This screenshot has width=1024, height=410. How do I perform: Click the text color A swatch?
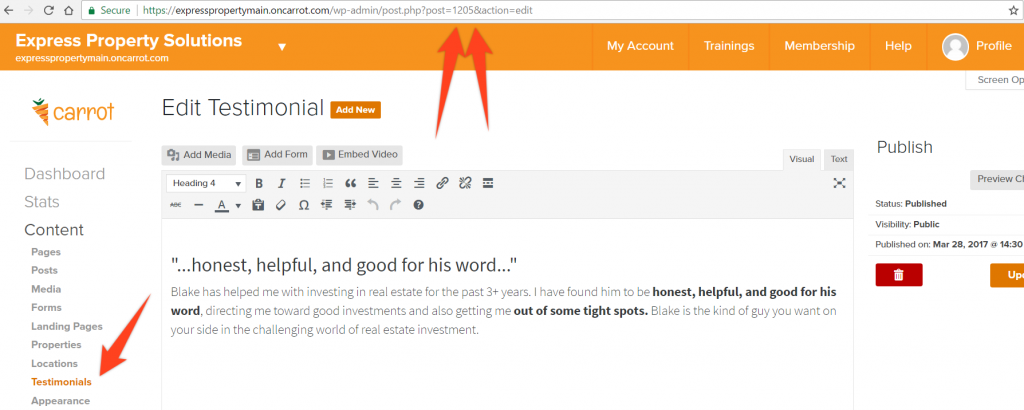[x=222, y=205]
